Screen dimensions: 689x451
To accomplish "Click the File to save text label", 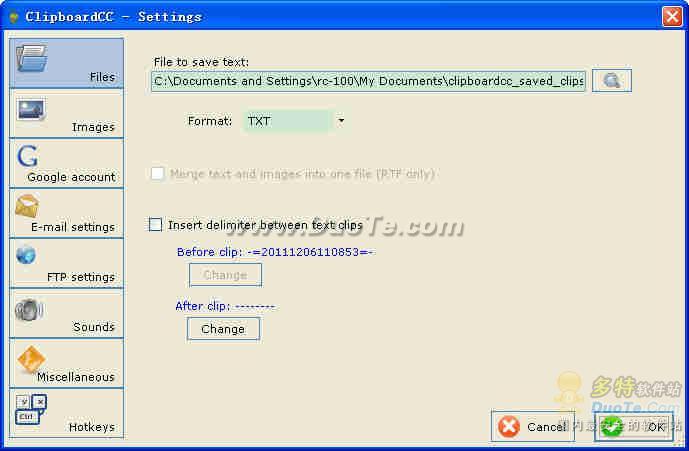I will tap(201, 62).
